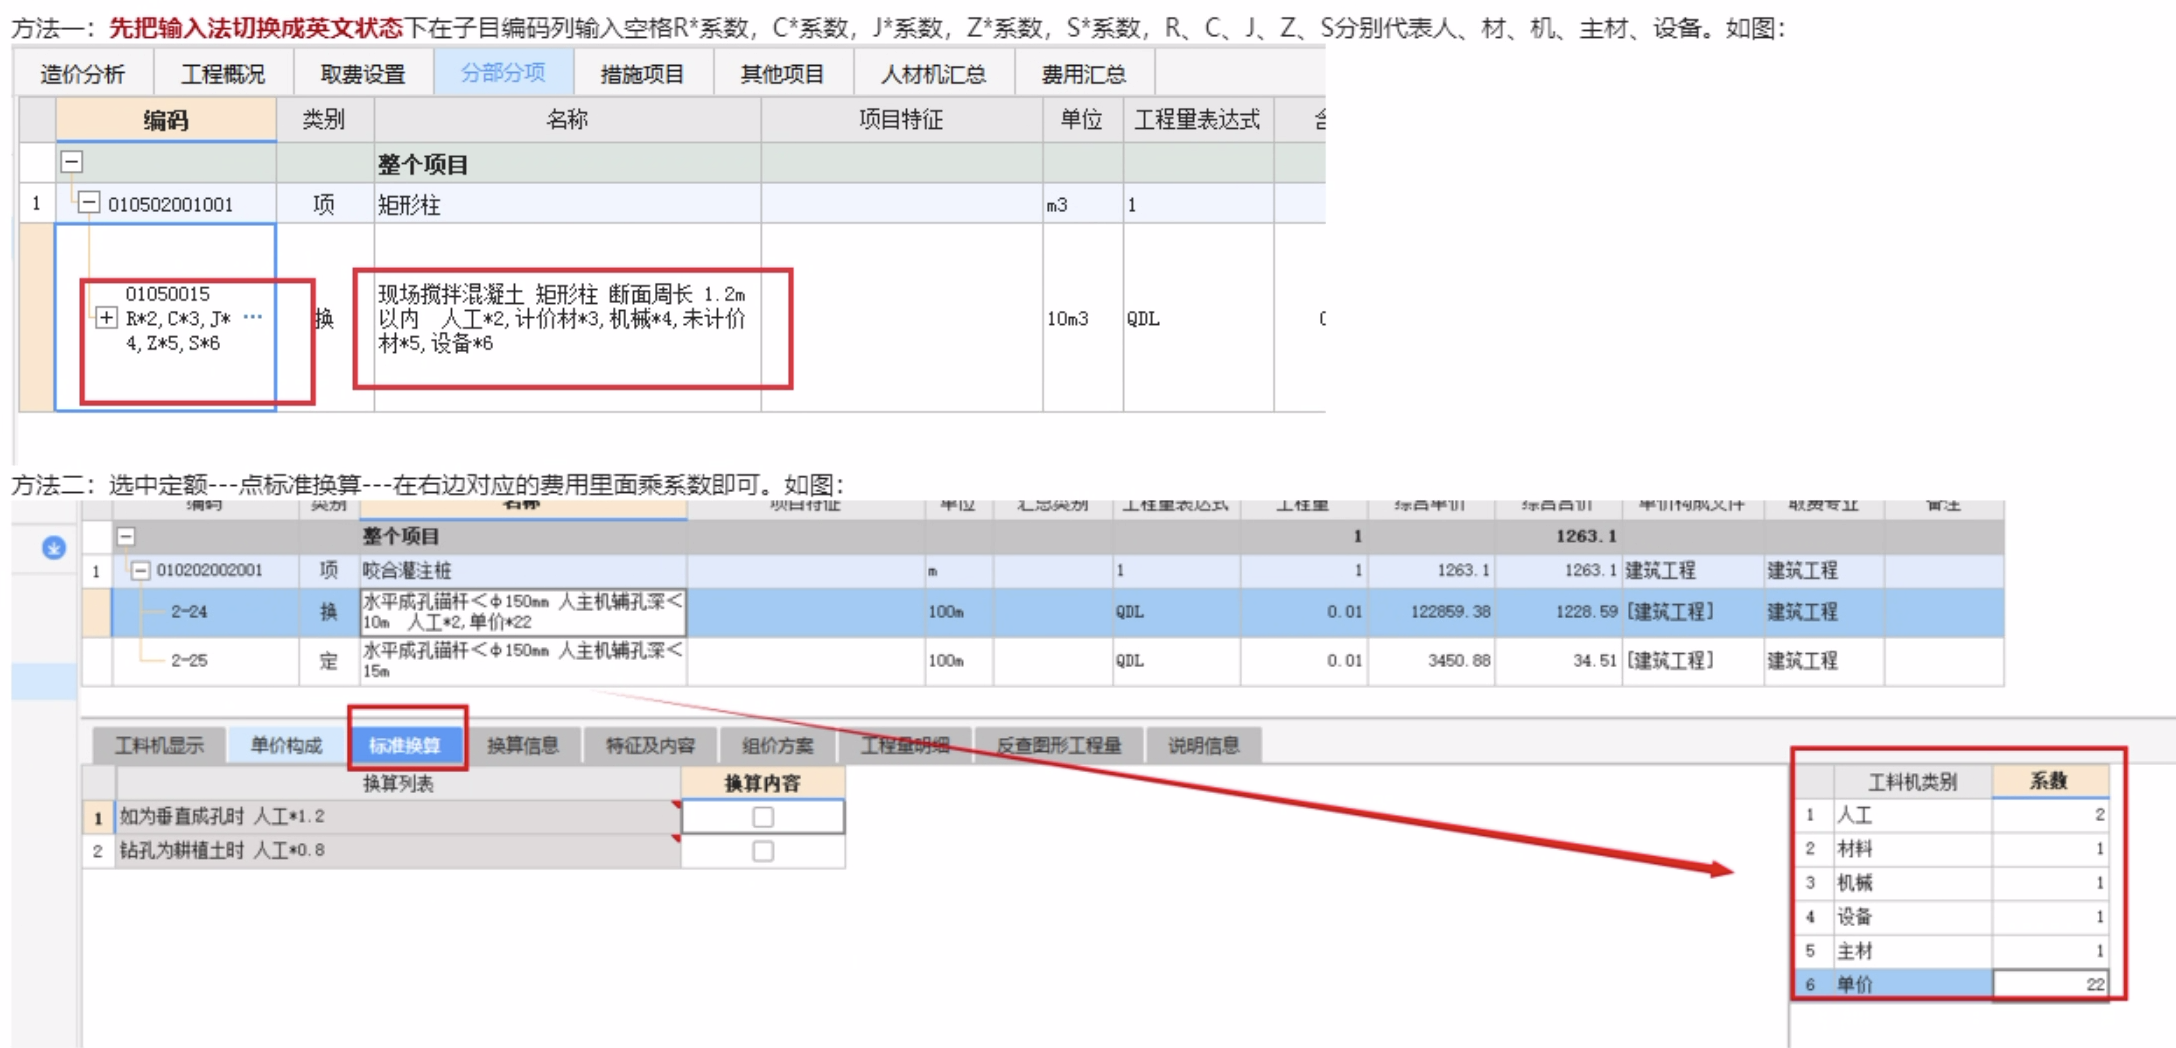
Task: Click the 项目特征 column header
Action: [901, 120]
